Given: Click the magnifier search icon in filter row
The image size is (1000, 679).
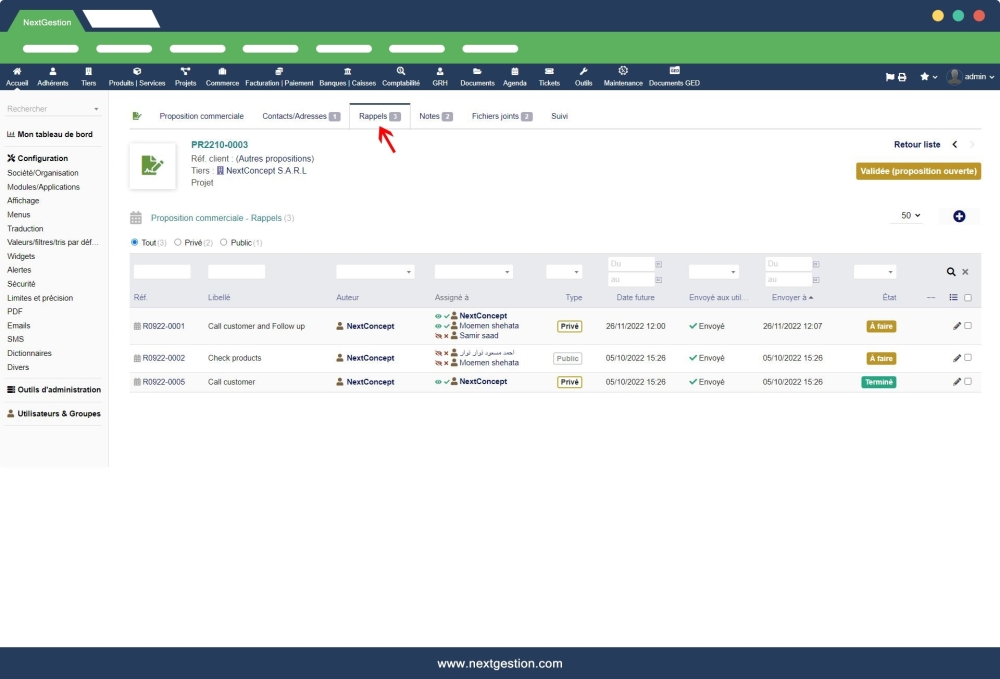Looking at the screenshot, I should (951, 271).
